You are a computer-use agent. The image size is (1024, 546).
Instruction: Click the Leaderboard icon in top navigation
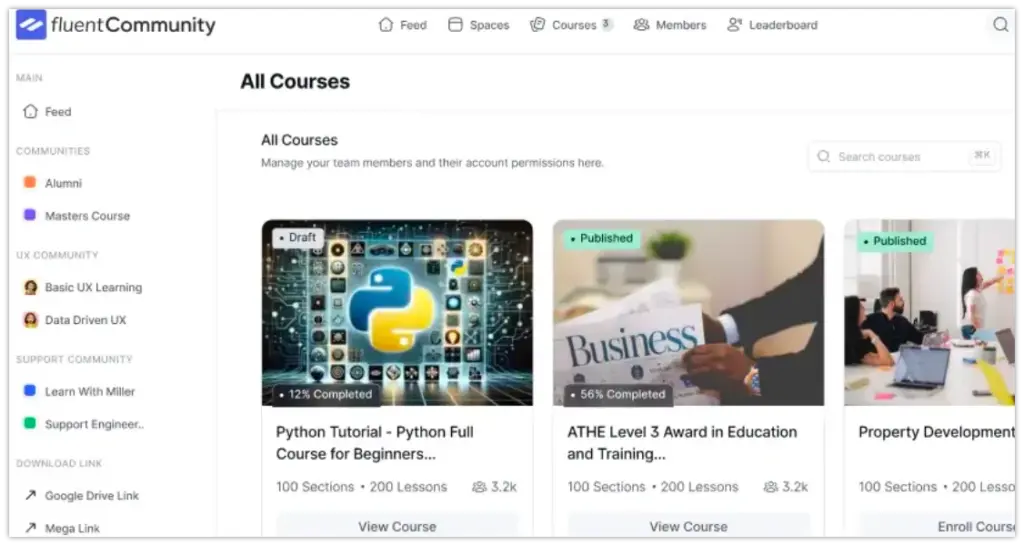[735, 25]
